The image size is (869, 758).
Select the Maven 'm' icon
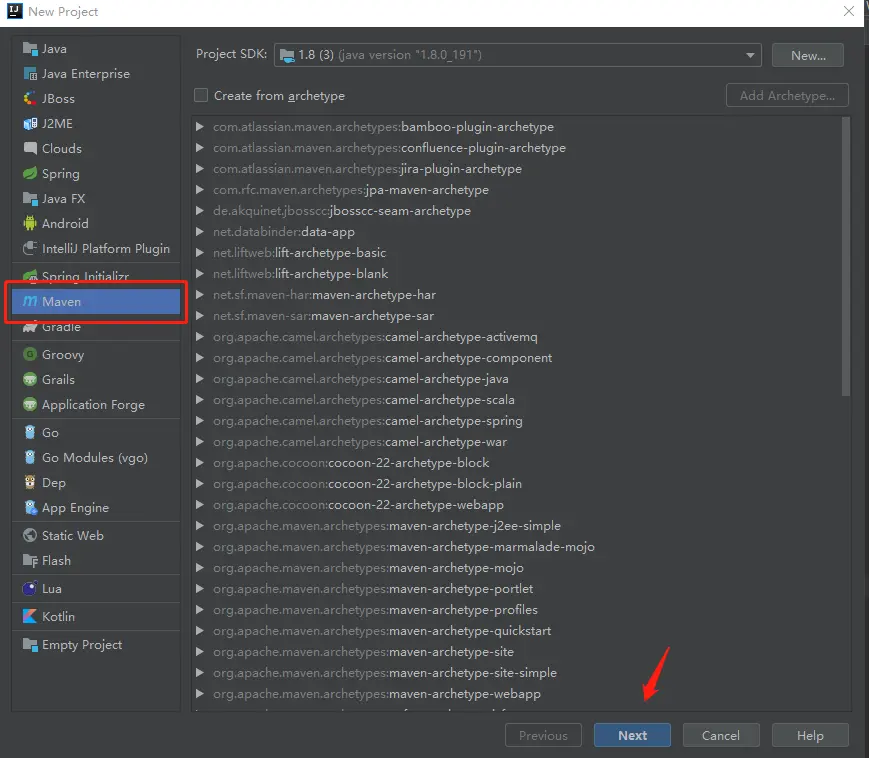[30, 301]
